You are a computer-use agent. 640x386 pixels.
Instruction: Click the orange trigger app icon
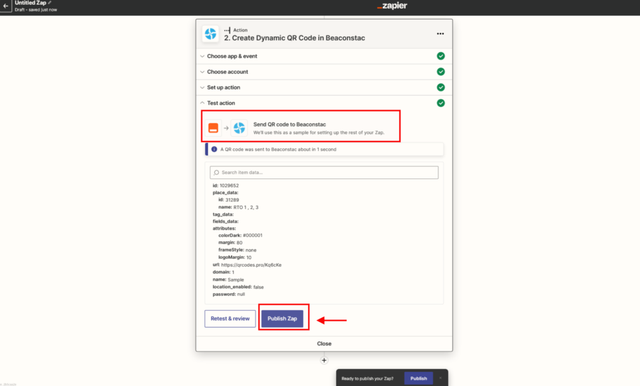[x=213, y=128]
